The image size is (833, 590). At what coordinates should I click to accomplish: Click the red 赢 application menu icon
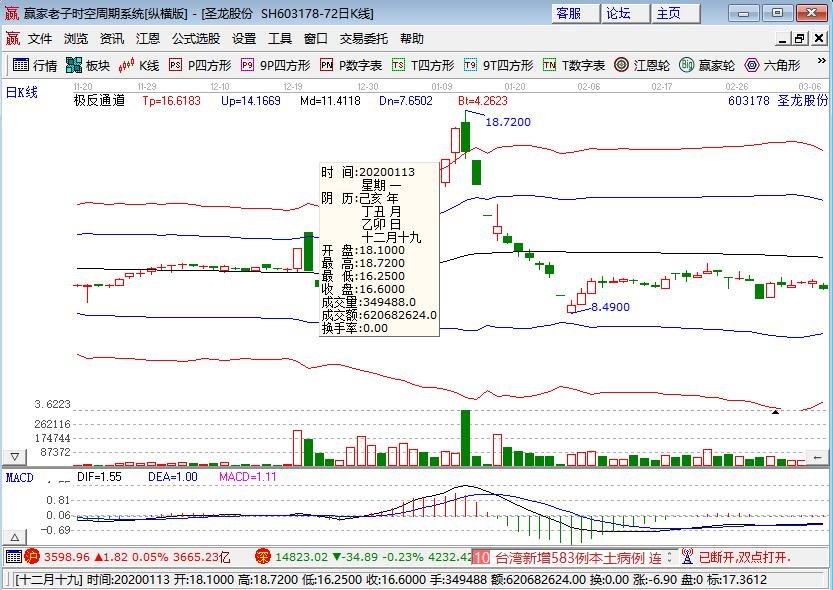pyautogui.click(x=13, y=38)
